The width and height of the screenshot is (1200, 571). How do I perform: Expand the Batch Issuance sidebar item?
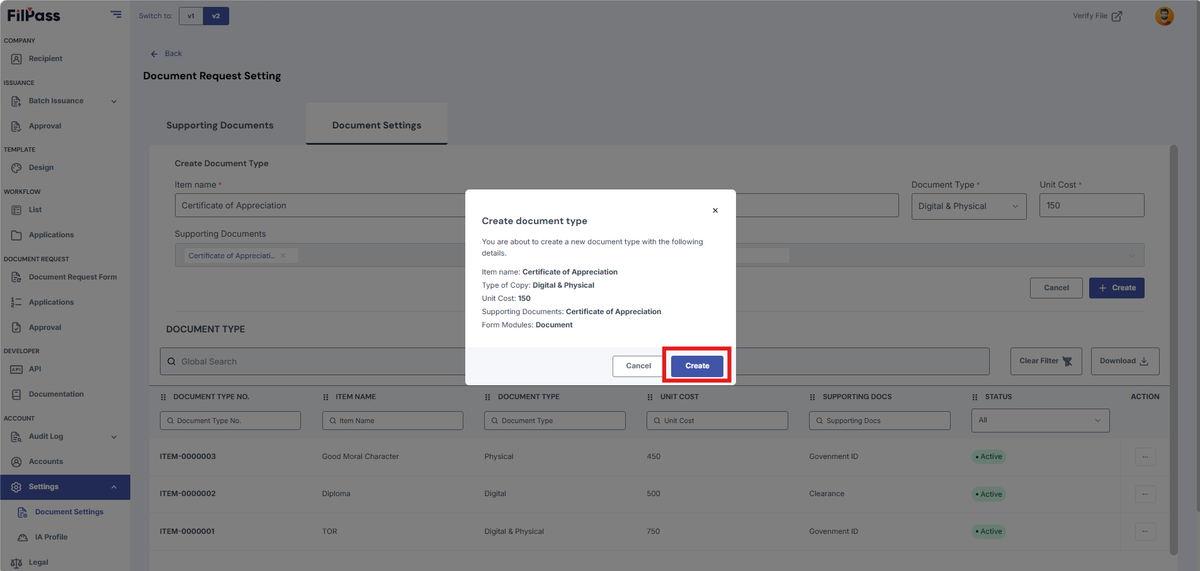[x=65, y=101]
